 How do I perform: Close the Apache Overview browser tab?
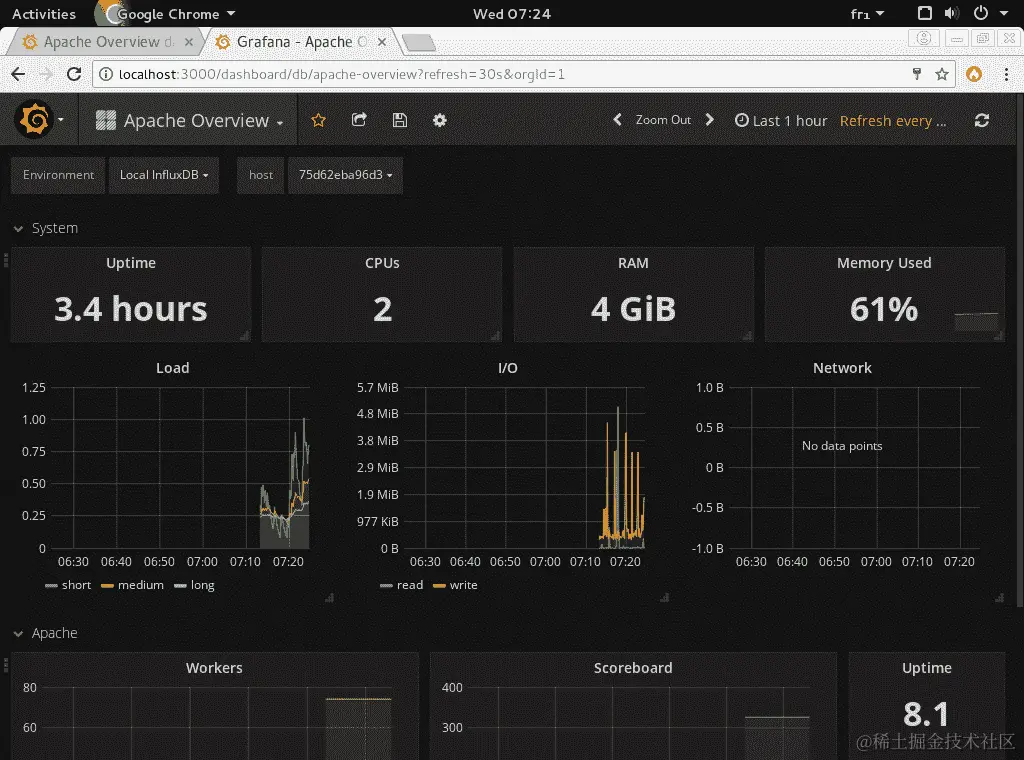pyautogui.click(x=189, y=42)
